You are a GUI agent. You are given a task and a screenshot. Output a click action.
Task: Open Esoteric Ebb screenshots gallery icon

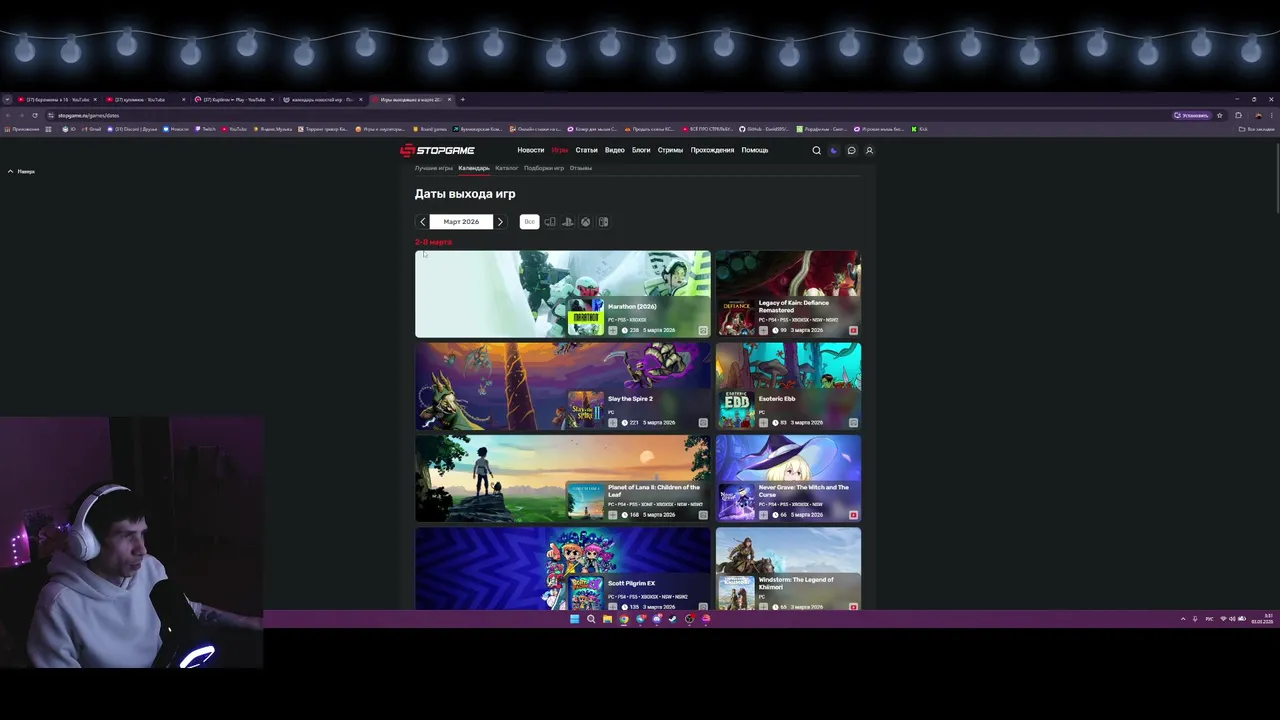(x=853, y=422)
